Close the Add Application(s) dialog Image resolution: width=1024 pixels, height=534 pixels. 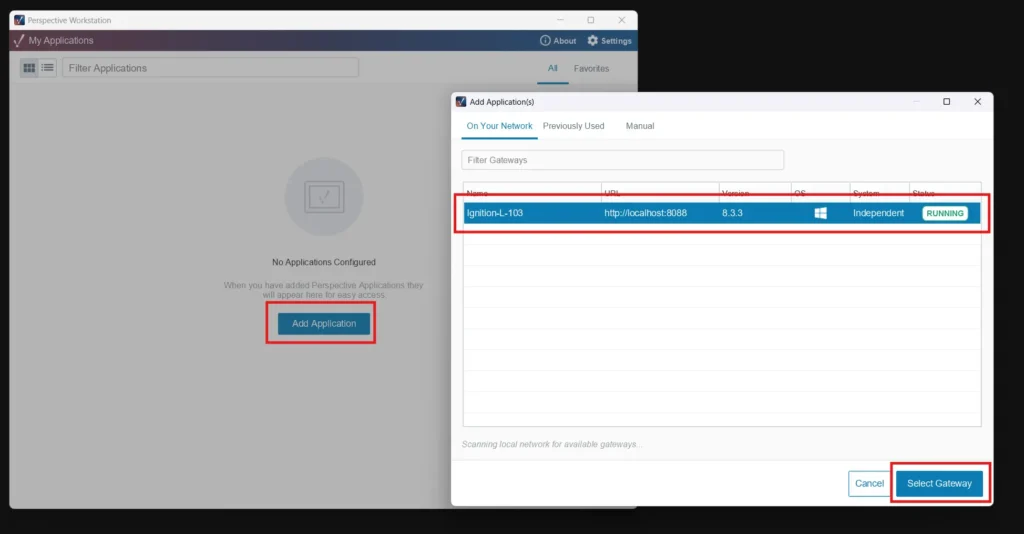pos(978,102)
